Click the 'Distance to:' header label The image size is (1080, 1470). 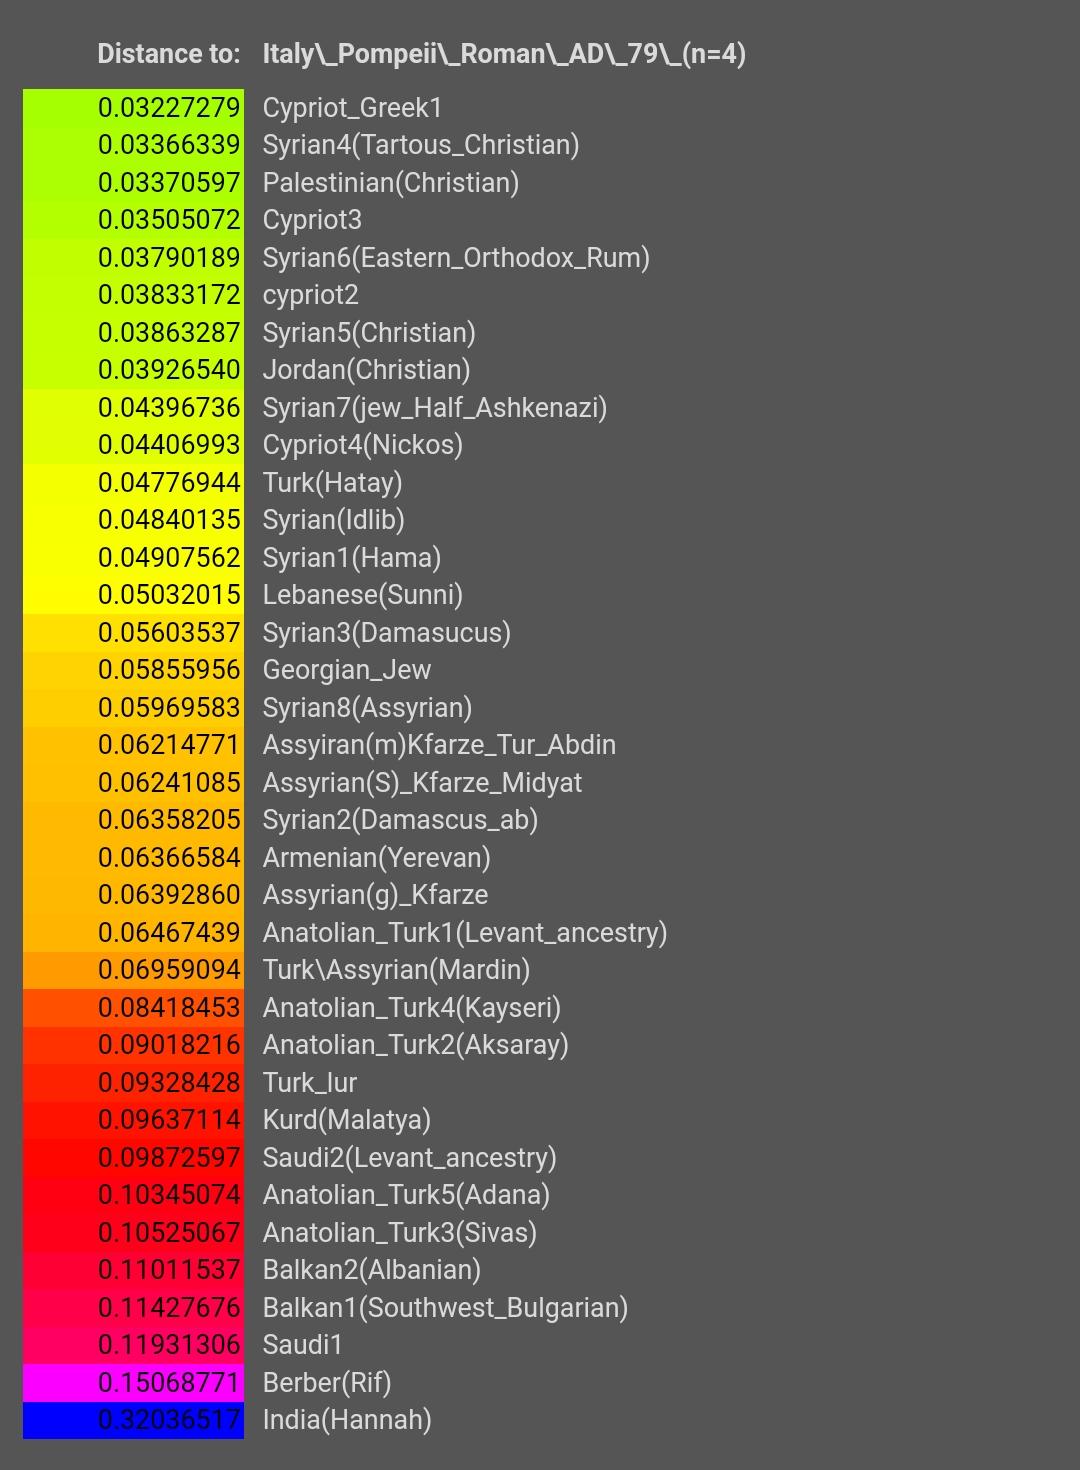tap(169, 54)
